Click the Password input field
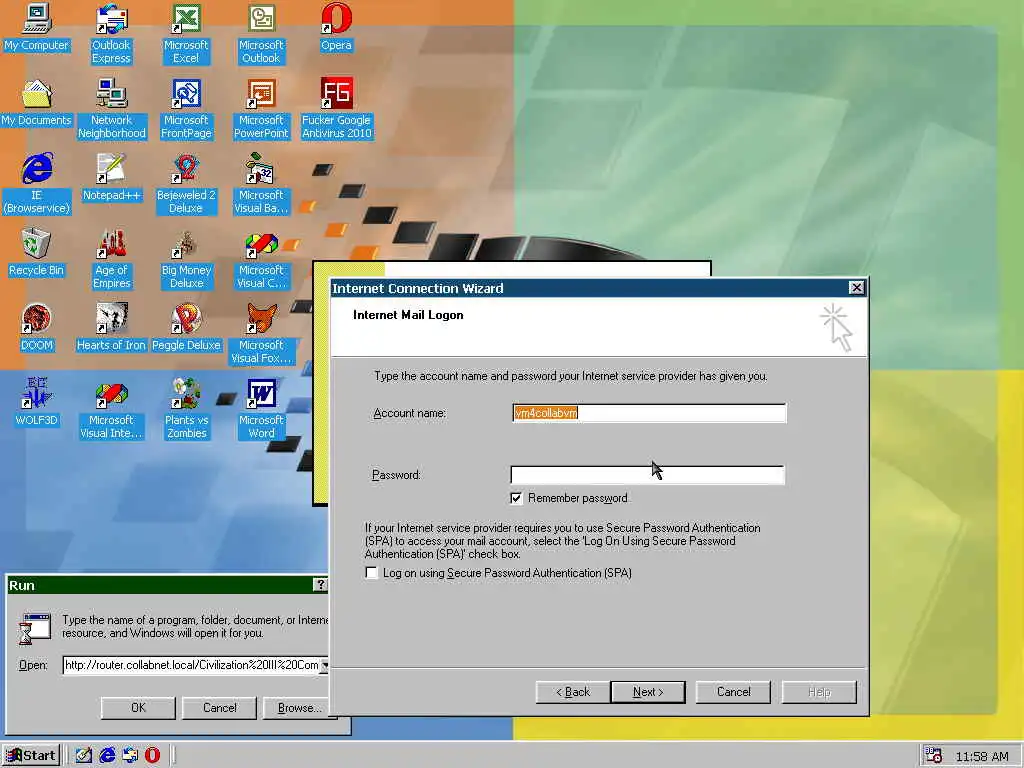 [647, 475]
